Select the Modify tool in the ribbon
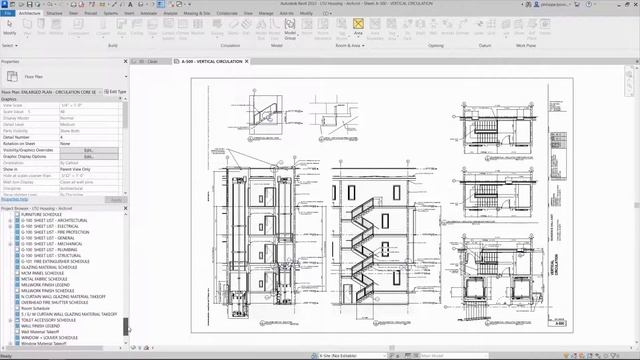This screenshot has height=360, width=640. point(9,27)
